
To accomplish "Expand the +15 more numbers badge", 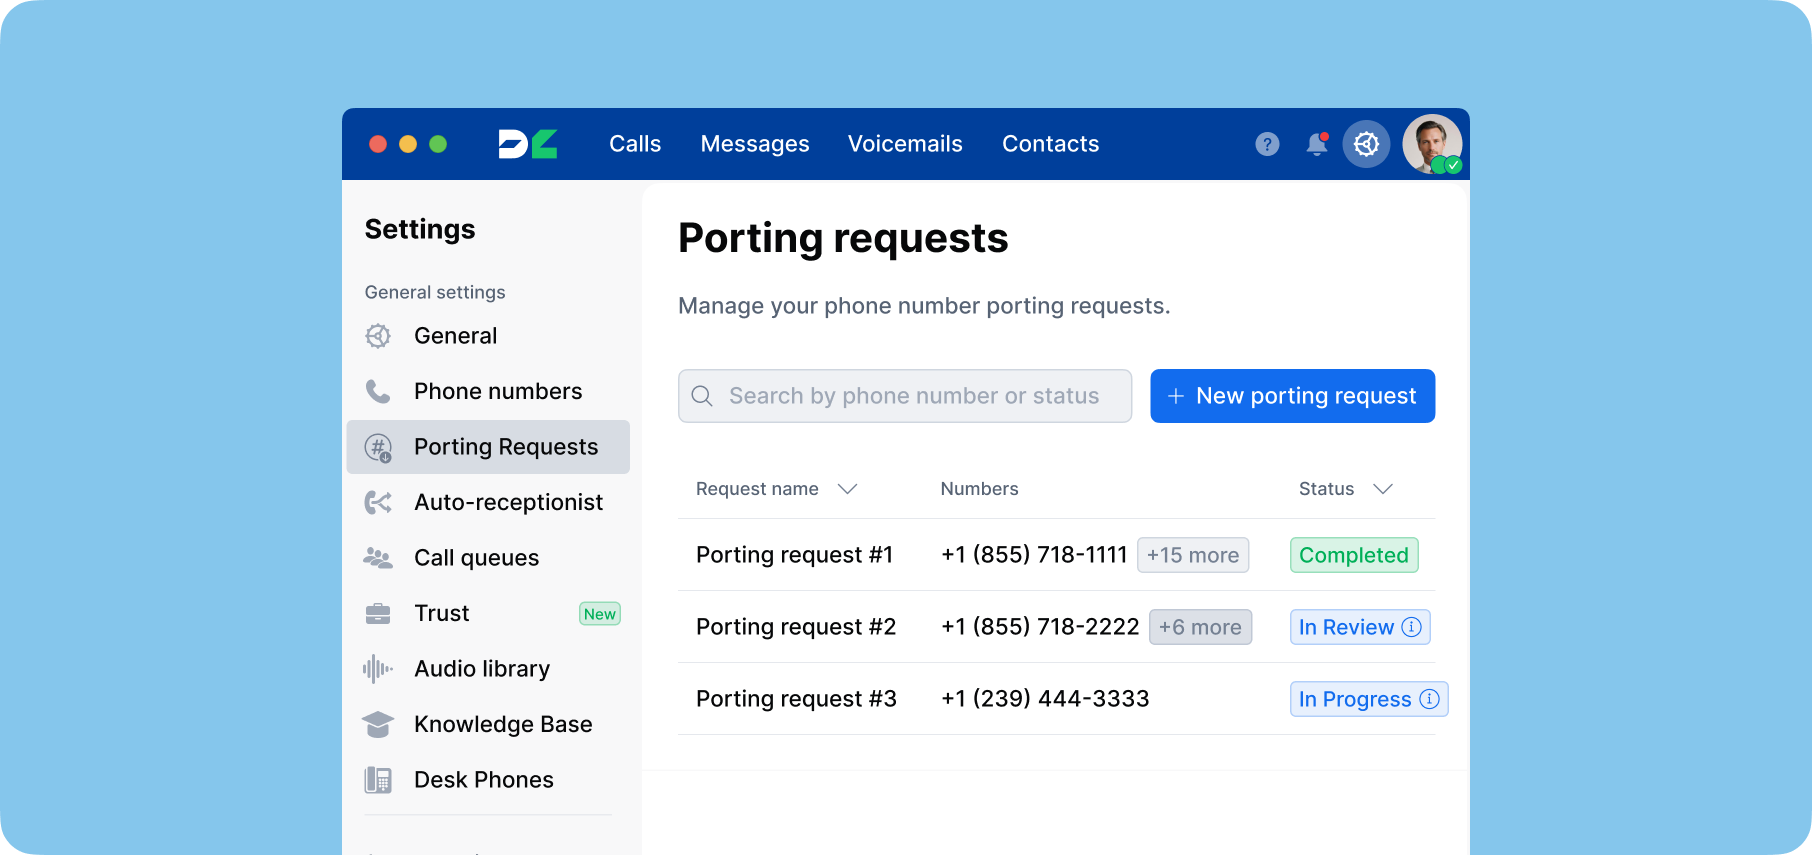I will [1192, 555].
